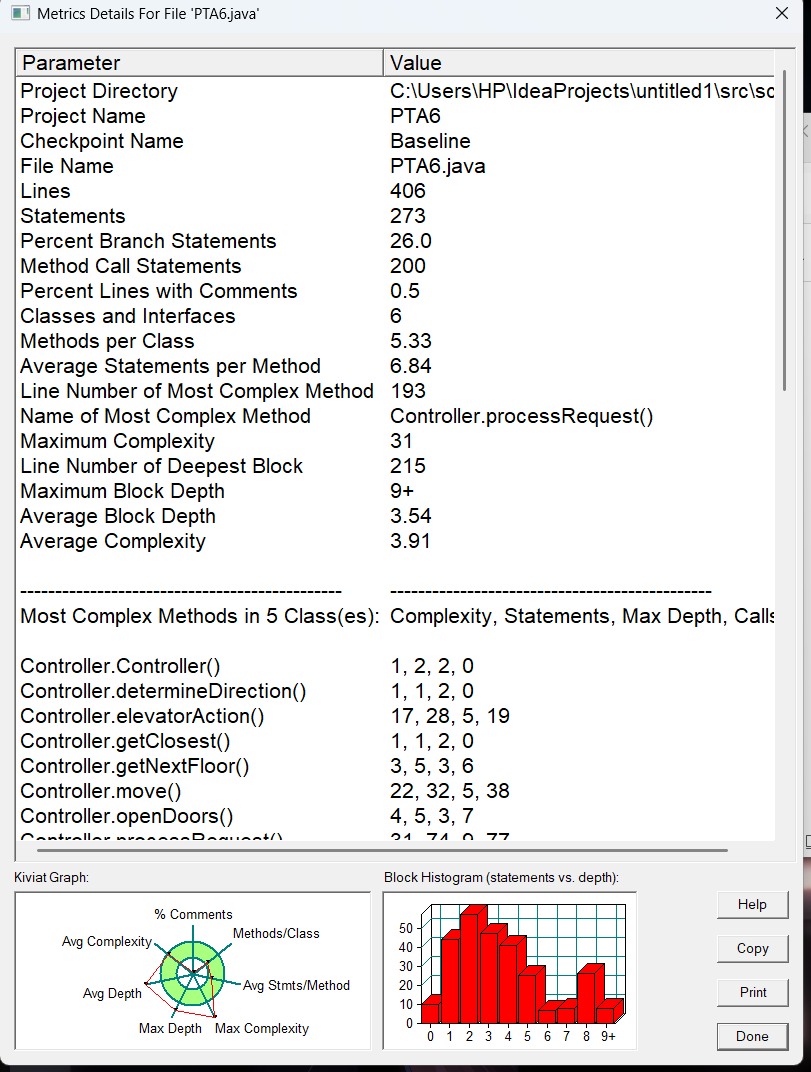Screen dimensions: 811x1072
Task: Click the Avg Depth axis label
Action: click(112, 993)
